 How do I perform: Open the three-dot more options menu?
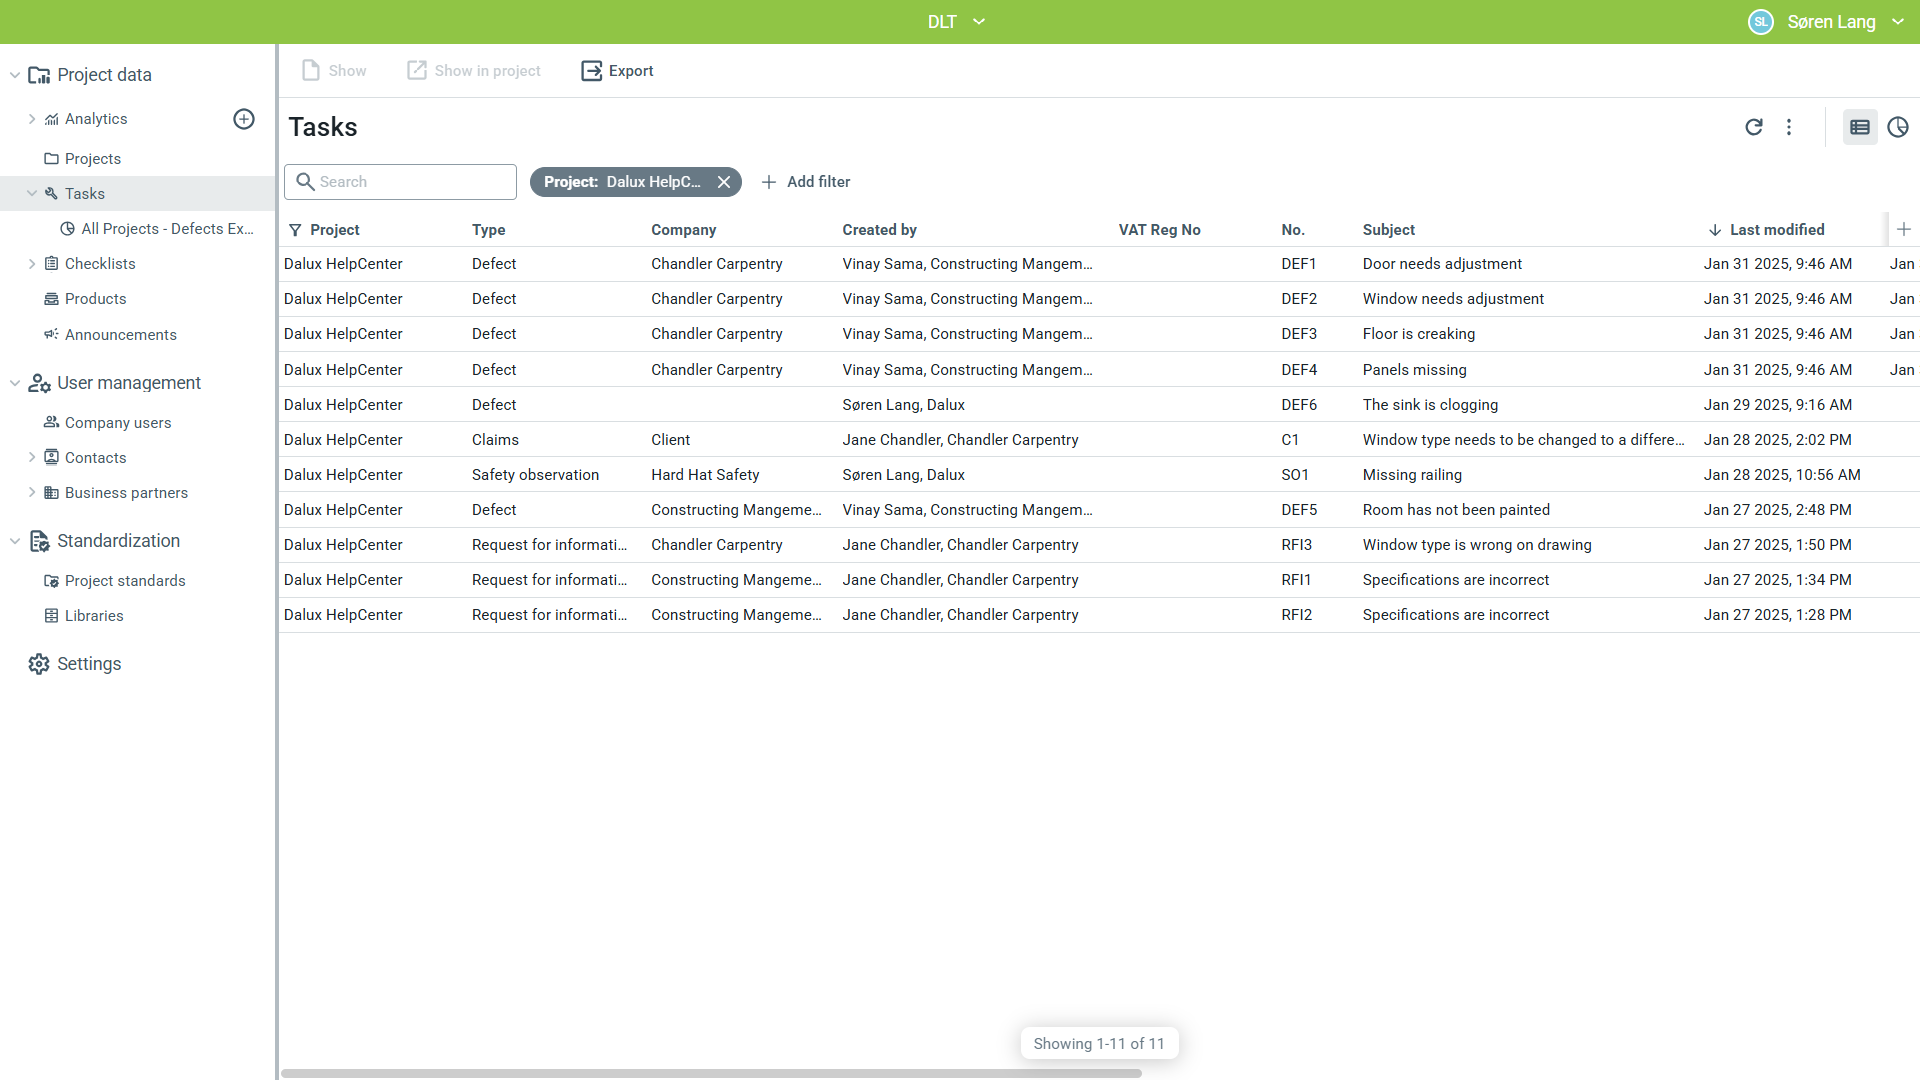(1789, 127)
